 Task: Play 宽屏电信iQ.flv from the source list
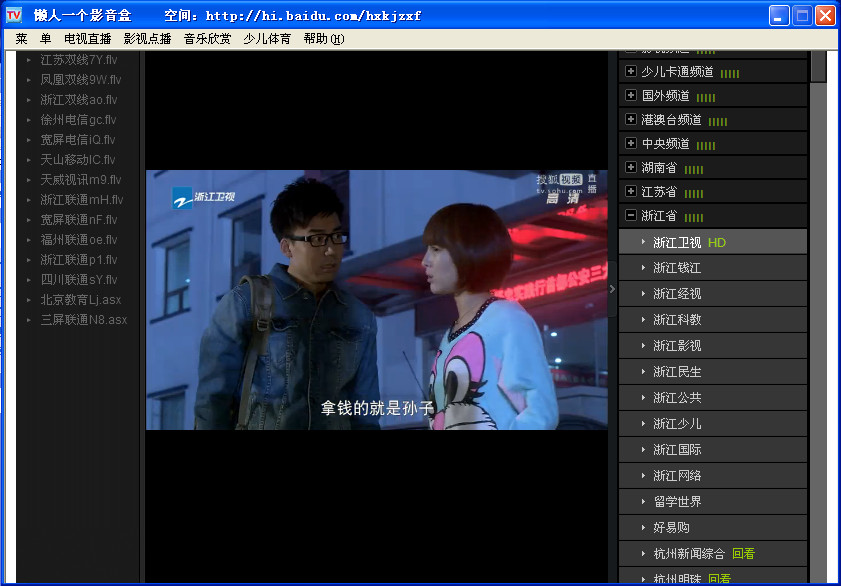coord(78,139)
